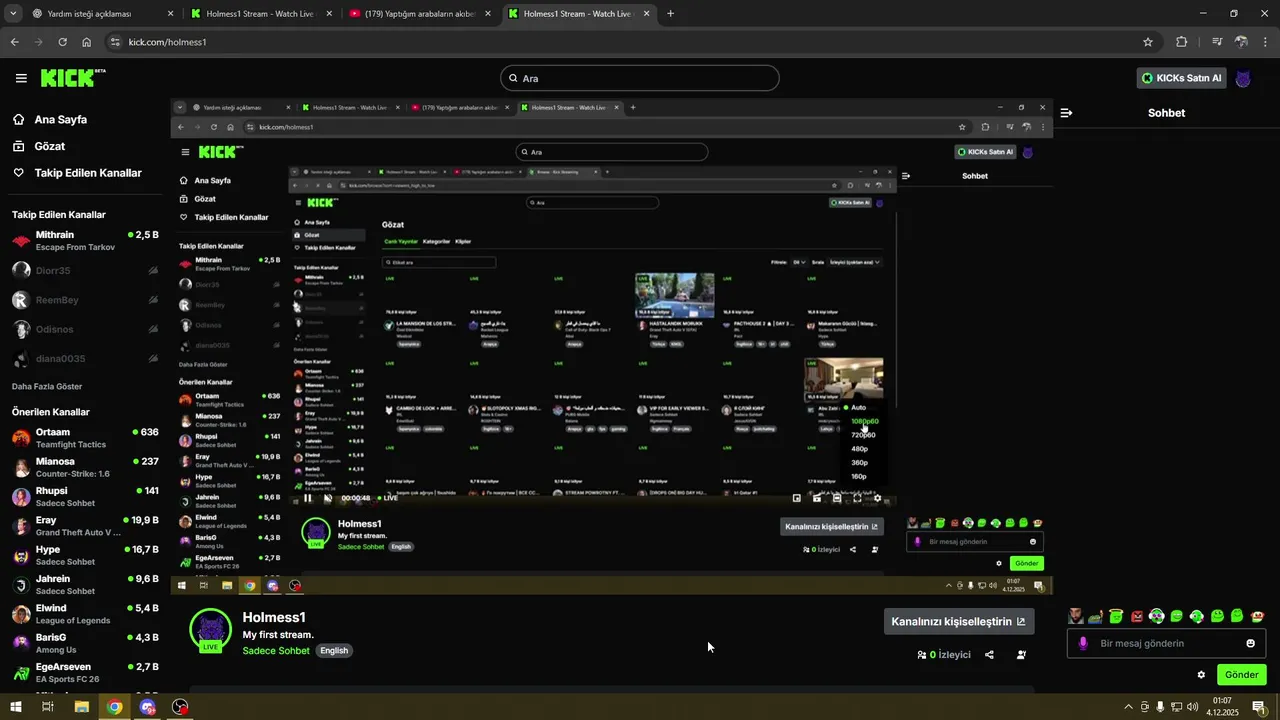Viewport: 1280px width, 720px height.
Task: Open Sadece Sohbet category link
Action: pos(276,651)
